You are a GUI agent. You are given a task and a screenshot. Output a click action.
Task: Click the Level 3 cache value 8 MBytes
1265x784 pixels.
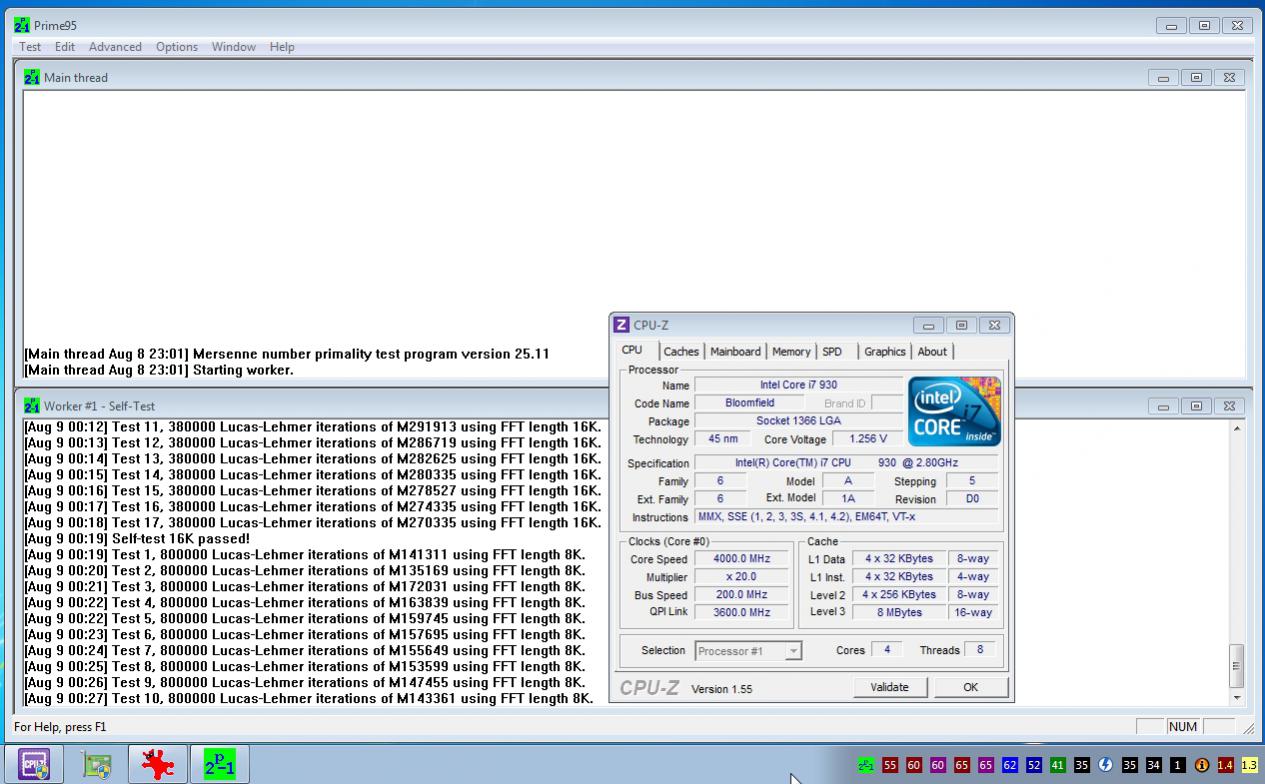[898, 612]
